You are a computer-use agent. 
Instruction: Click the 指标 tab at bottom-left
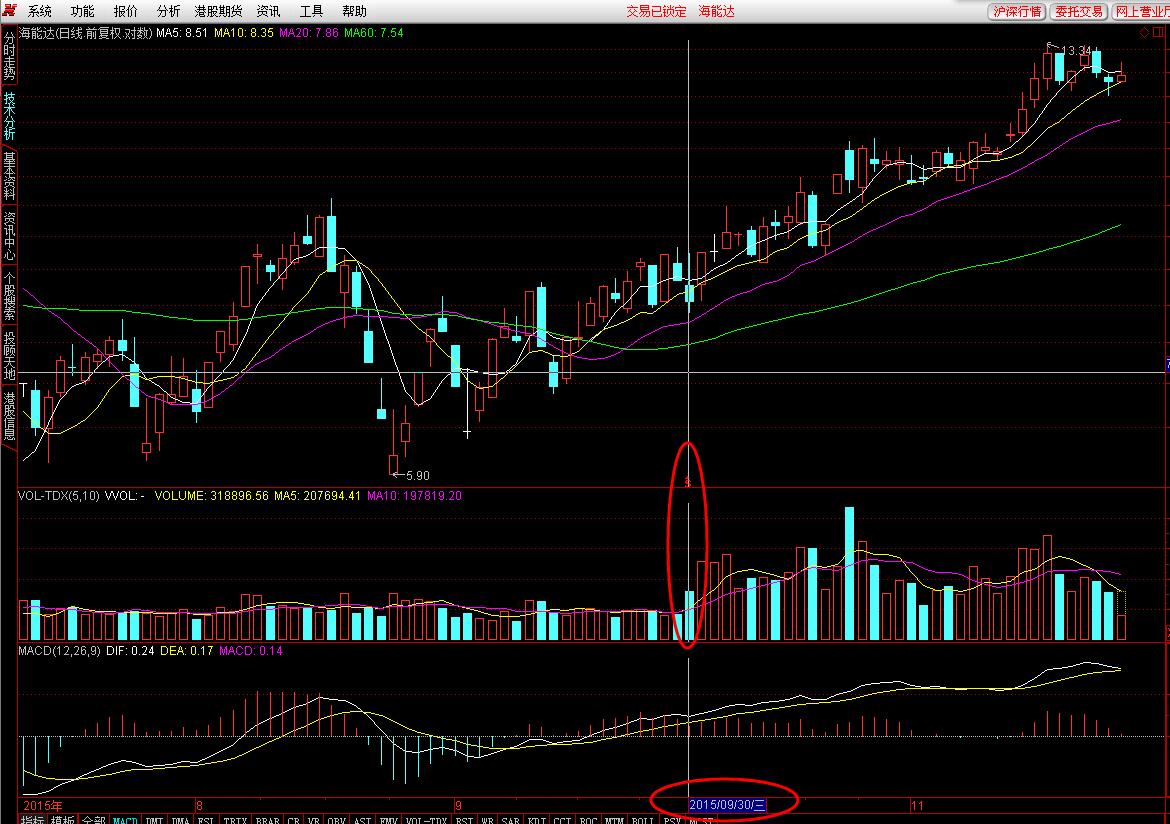click(32, 820)
